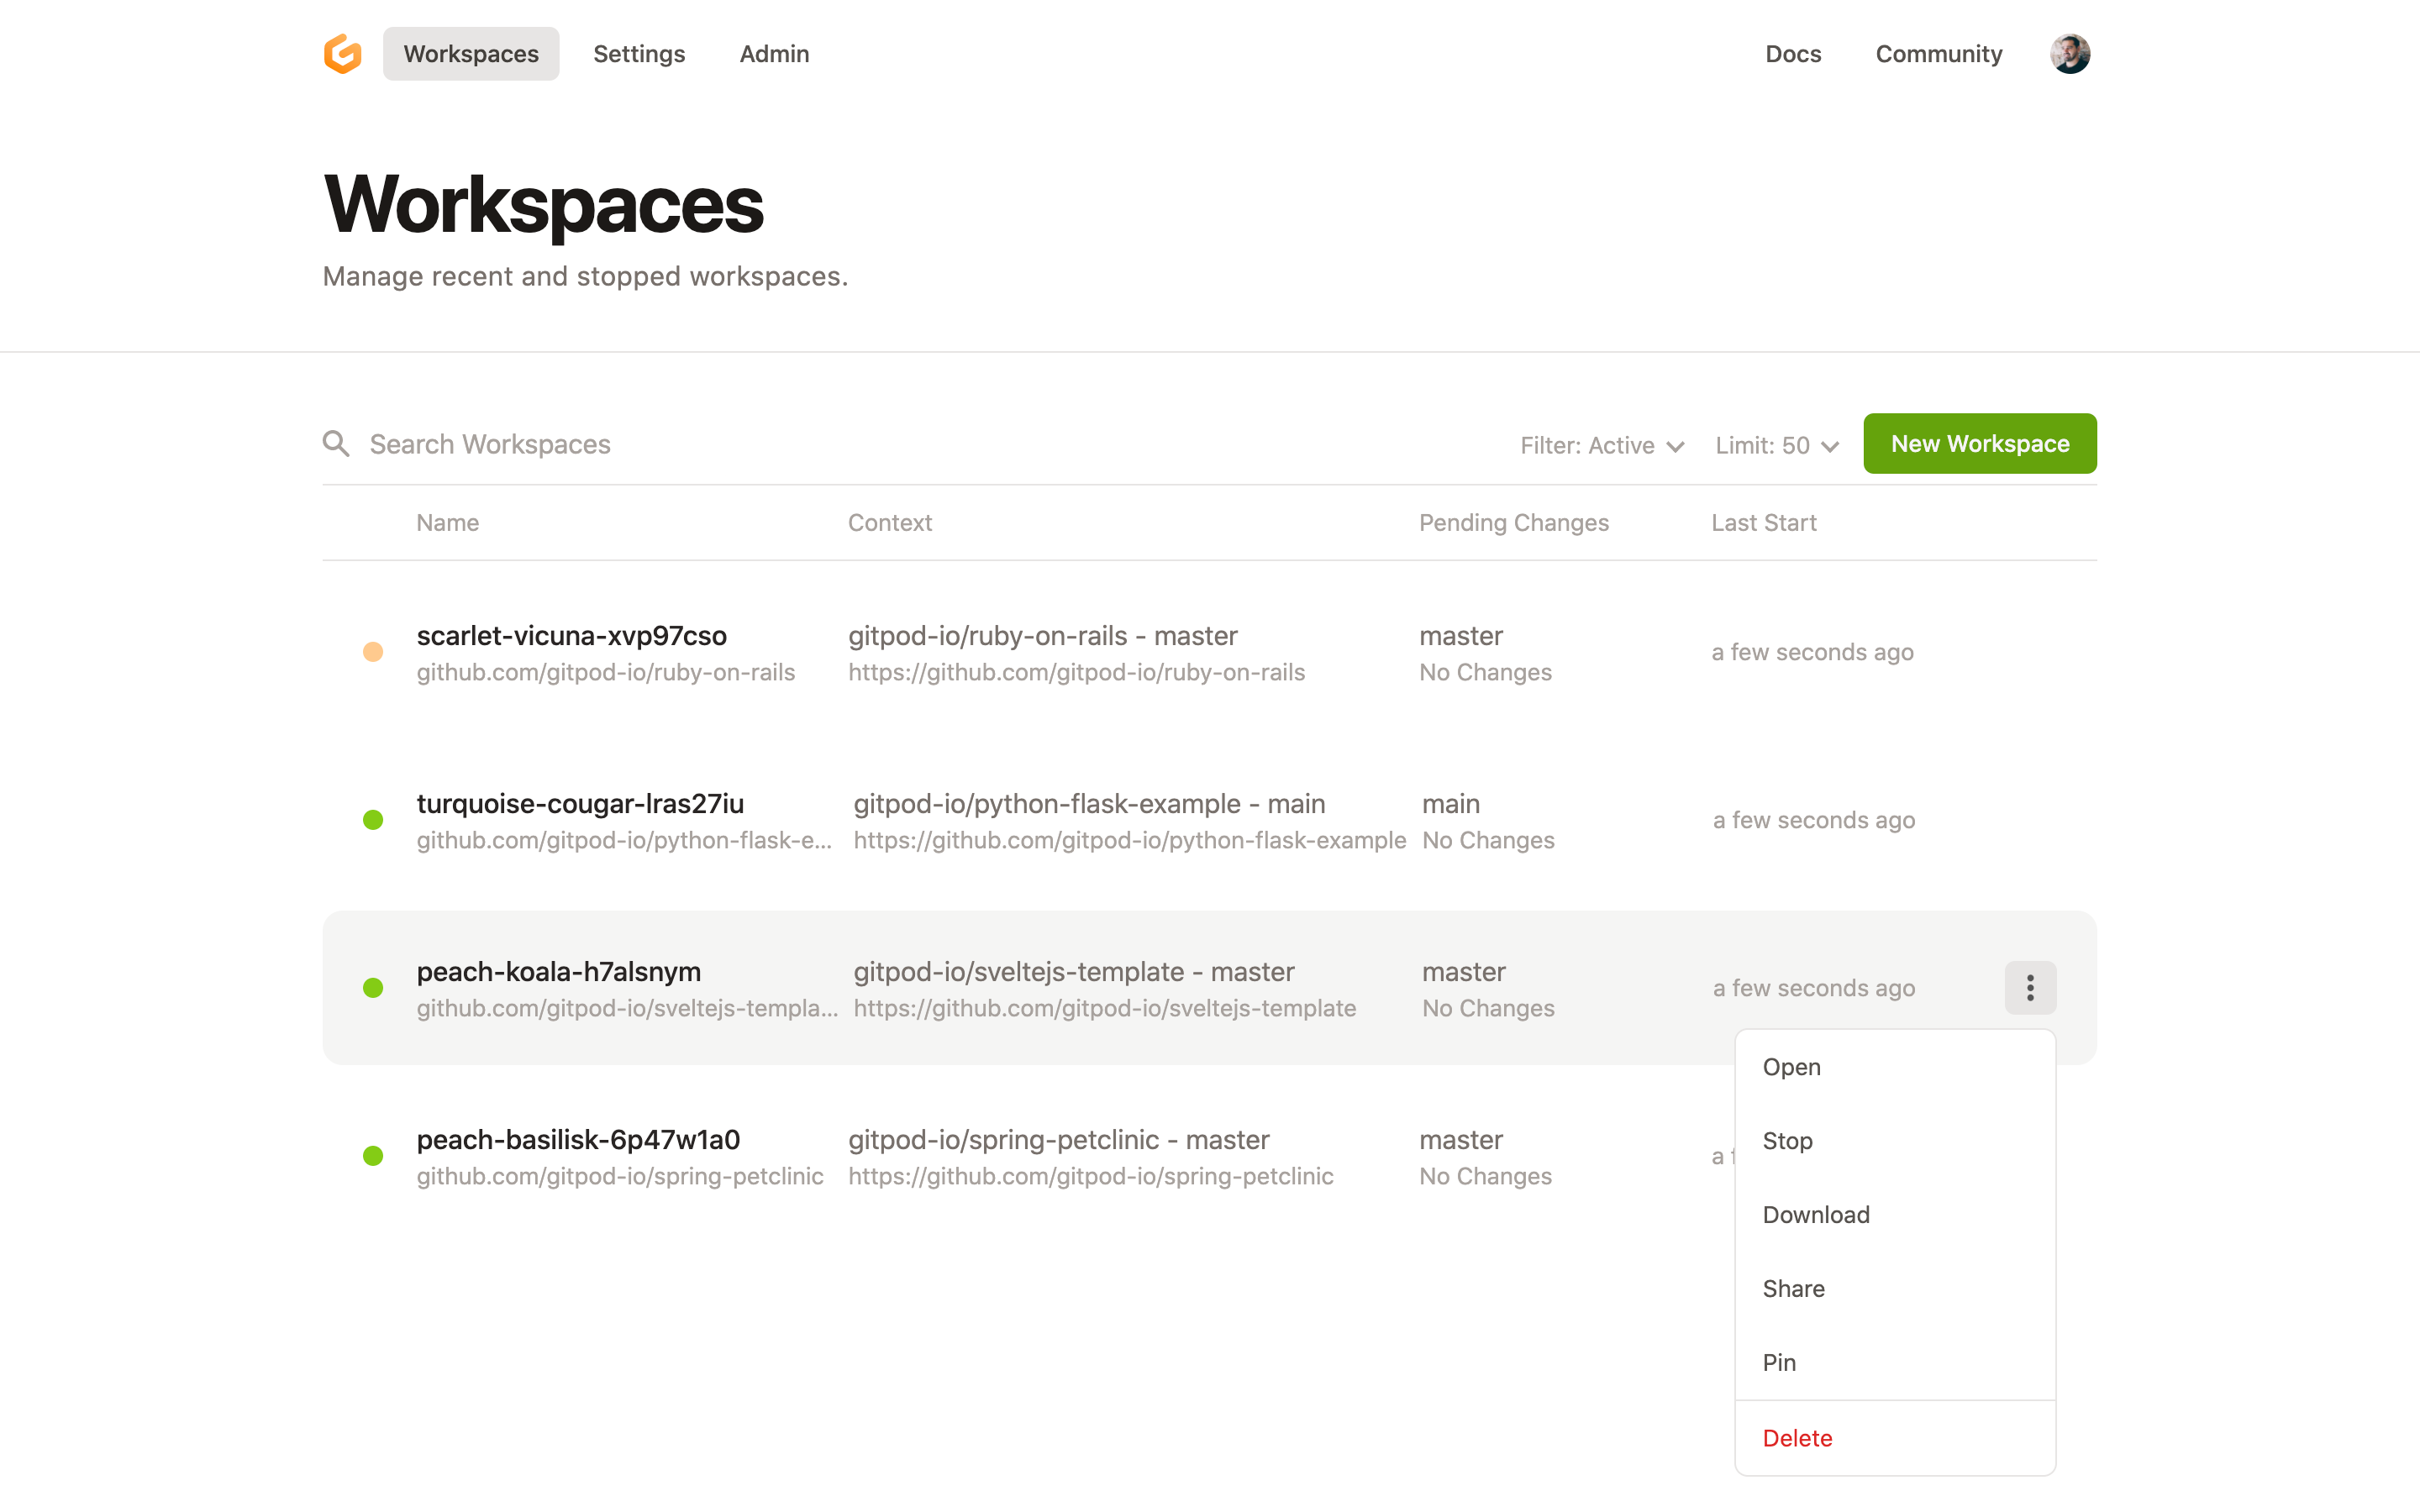This screenshot has width=2420, height=1512.
Task: Click 'github.com/gitpod-io/spring-petclinic' under peach-basilisk
Action: point(619,1176)
